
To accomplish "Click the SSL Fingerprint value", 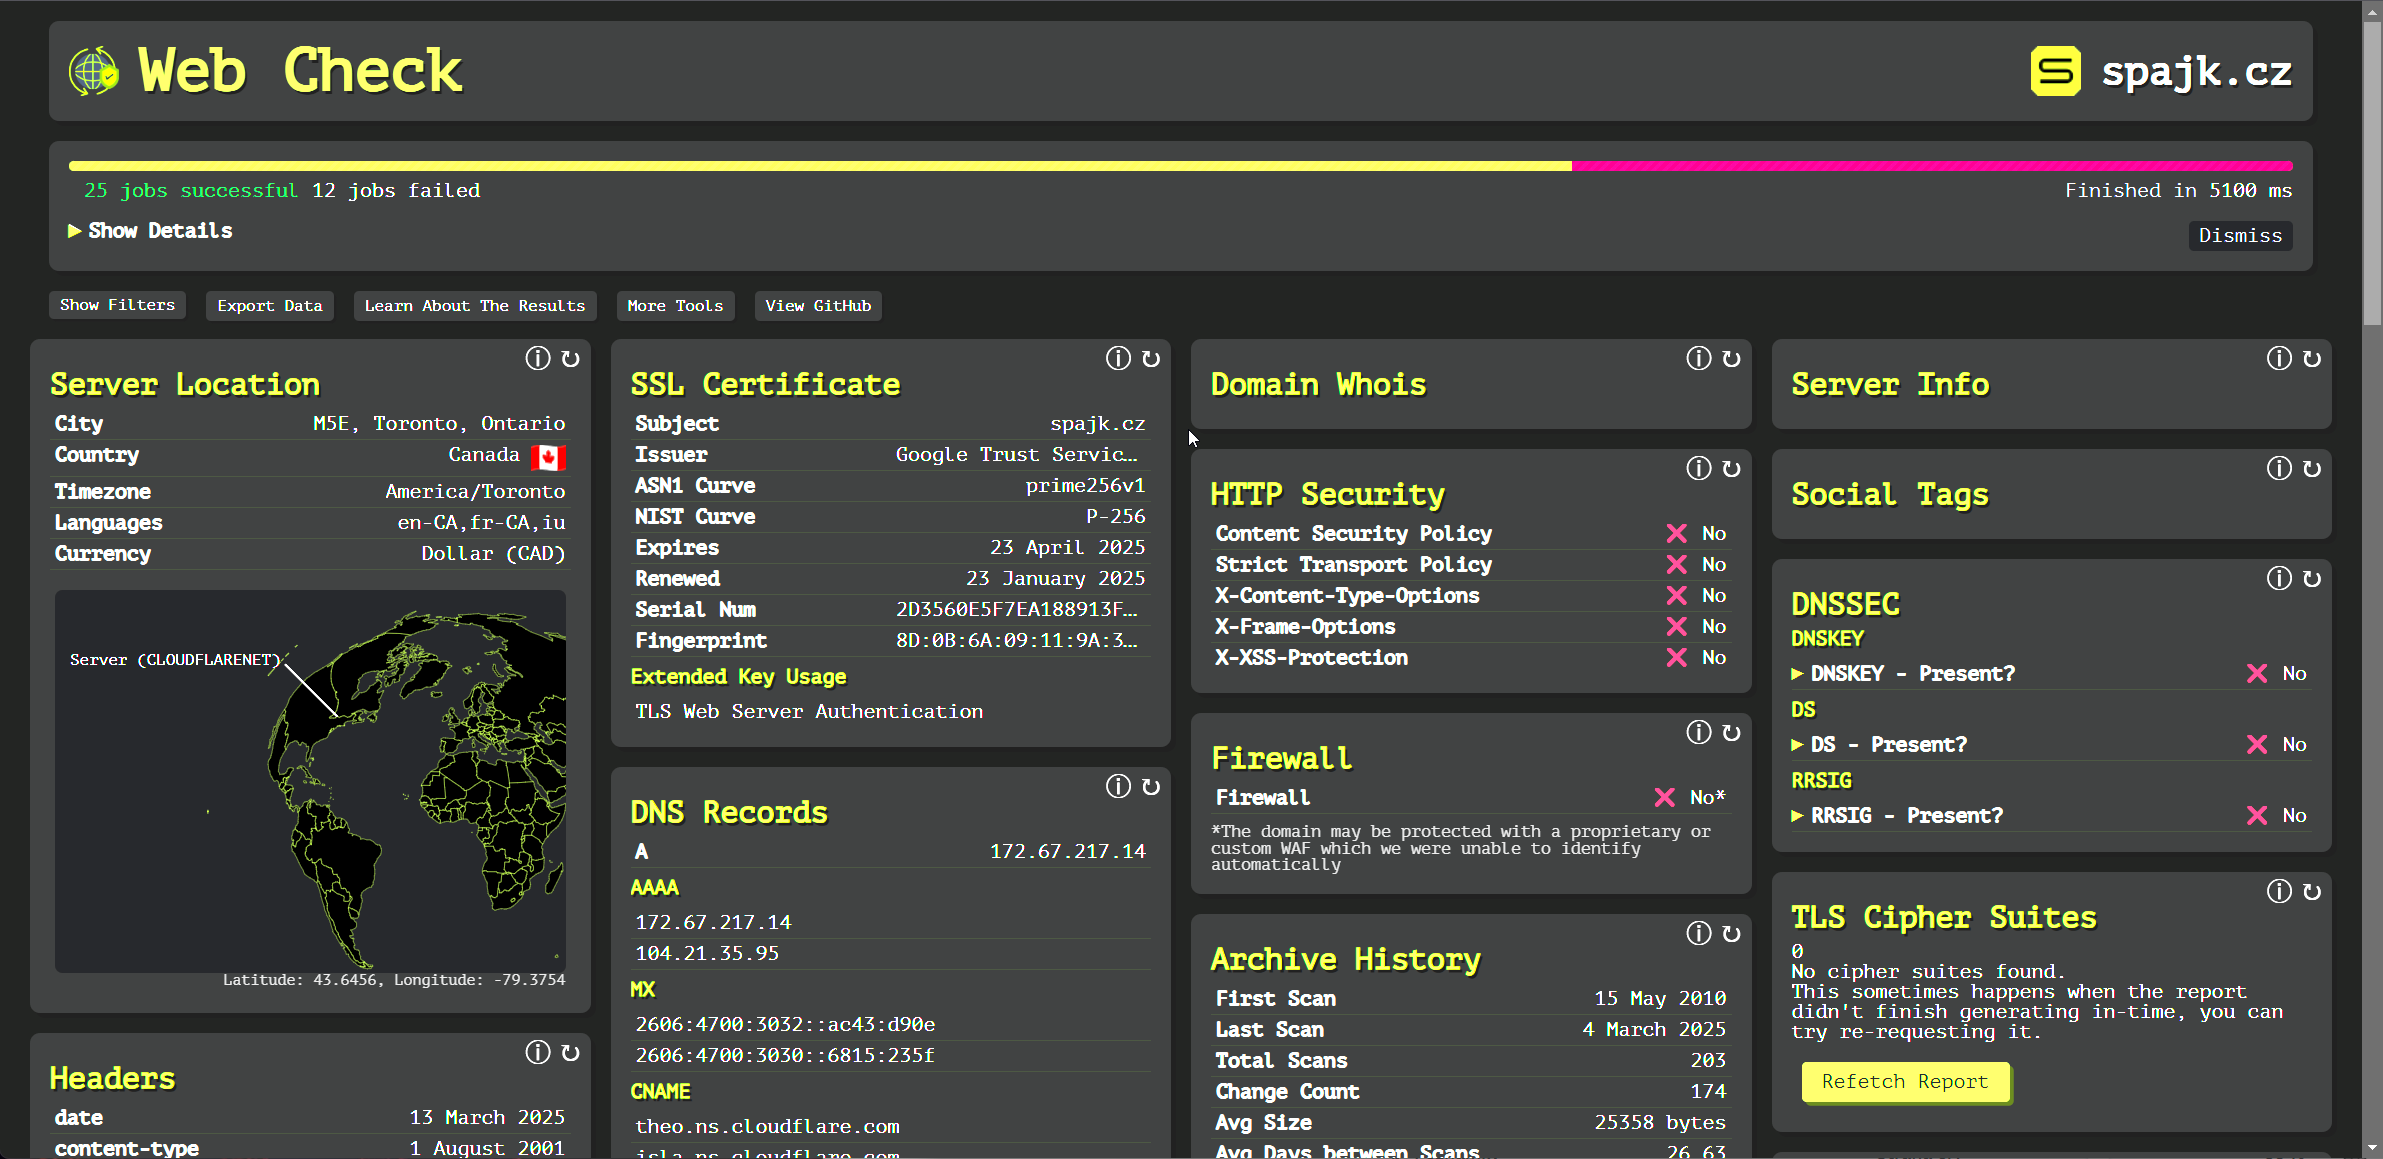I will [1017, 641].
